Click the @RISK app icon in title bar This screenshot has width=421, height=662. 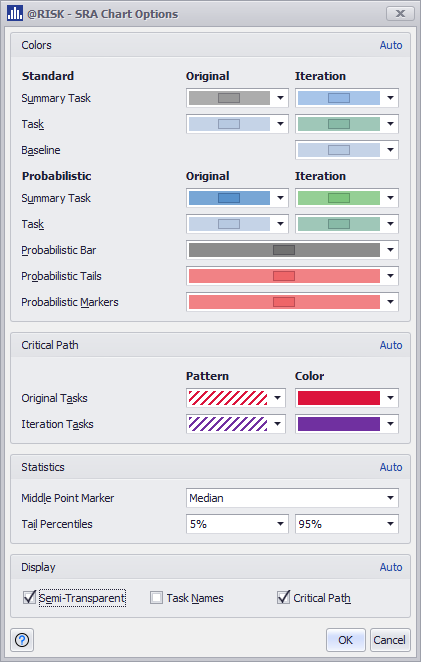tap(15, 14)
